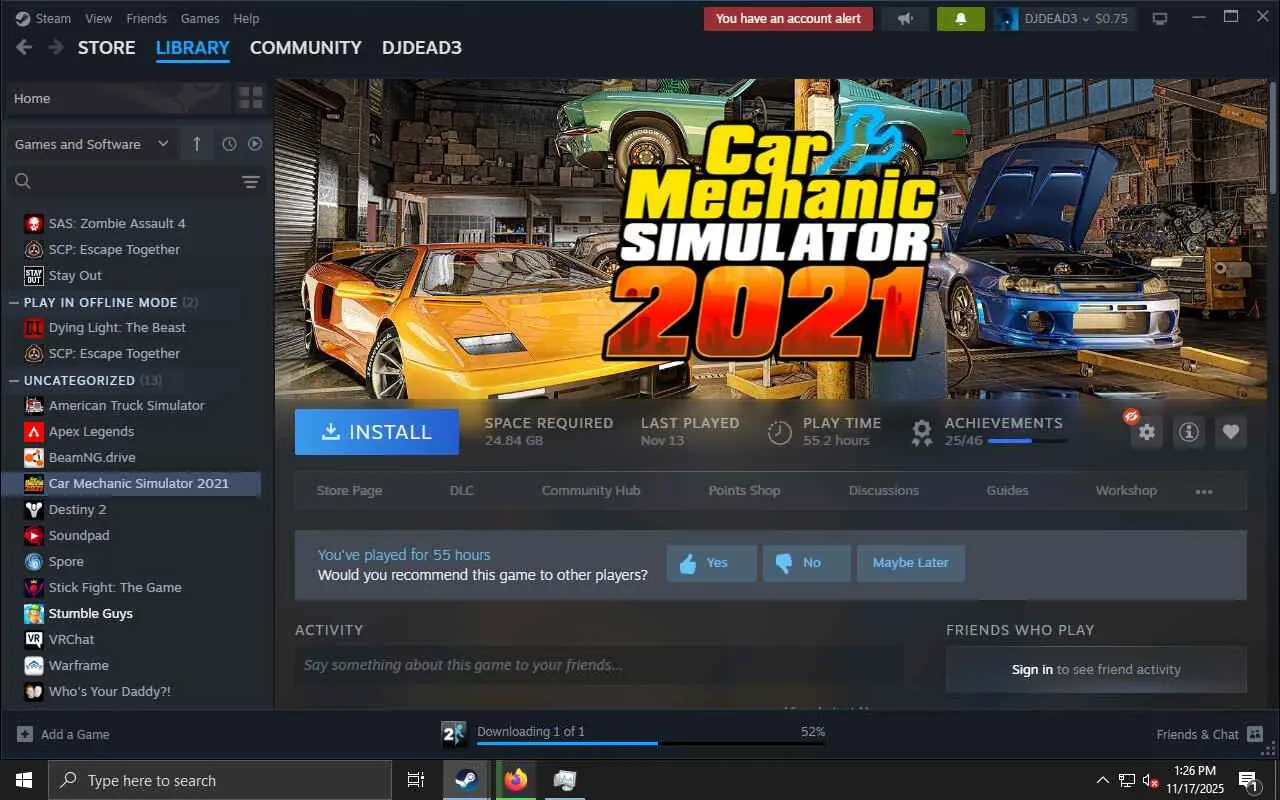Open the Help menu
Screen dimensions: 1280x800
246,18
